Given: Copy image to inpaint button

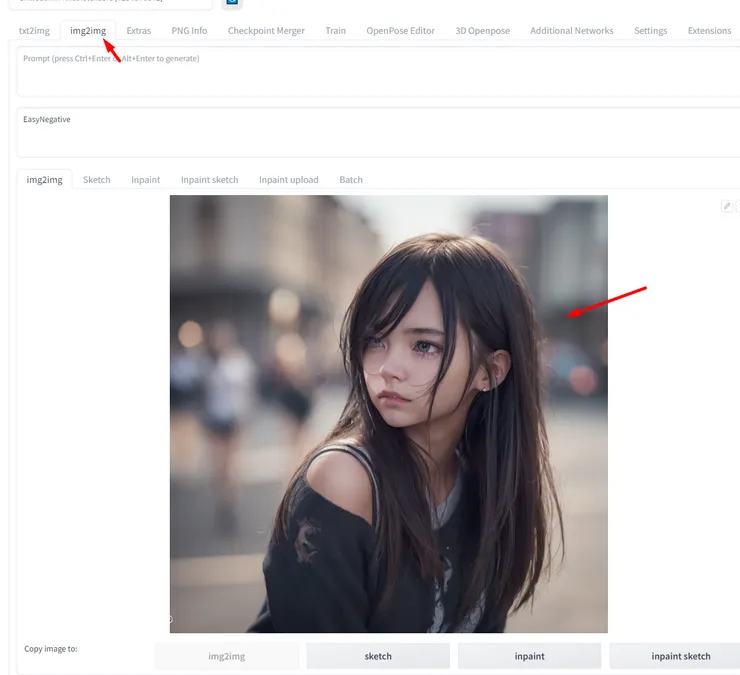Looking at the screenshot, I should [530, 656].
